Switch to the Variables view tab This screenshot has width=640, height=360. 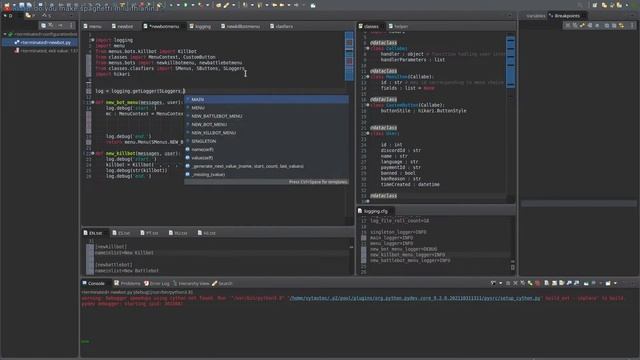[x=535, y=16]
